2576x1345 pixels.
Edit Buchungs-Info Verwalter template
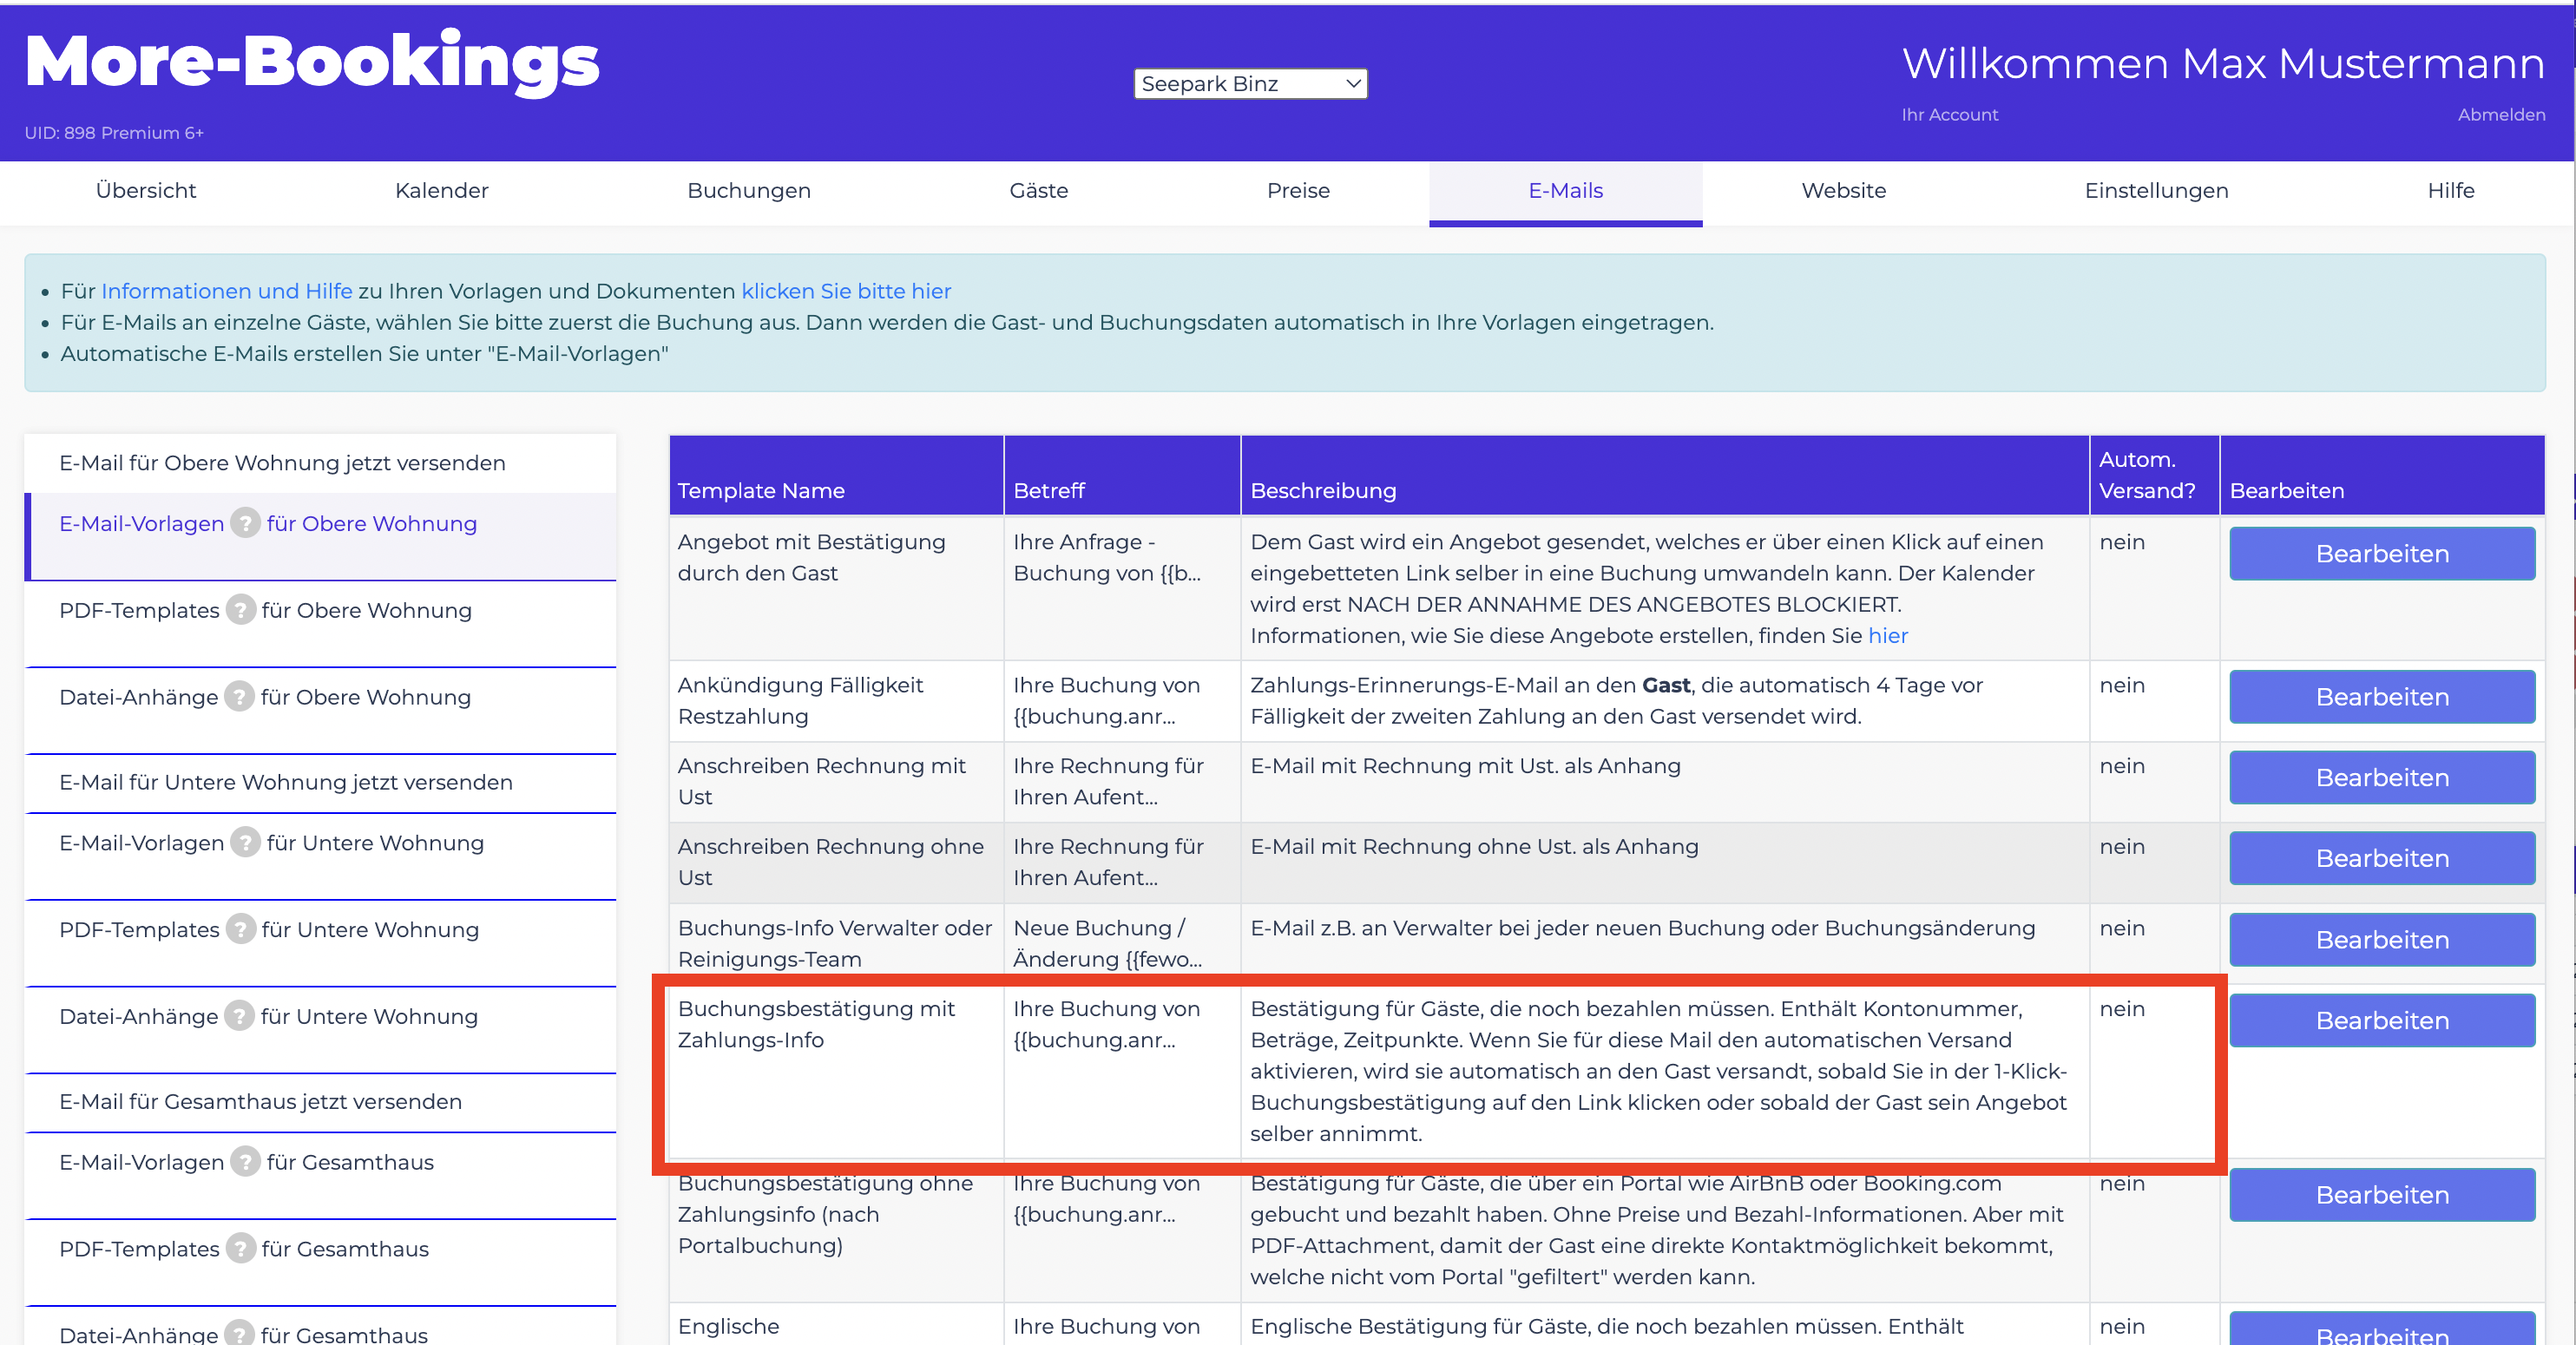(x=2381, y=940)
